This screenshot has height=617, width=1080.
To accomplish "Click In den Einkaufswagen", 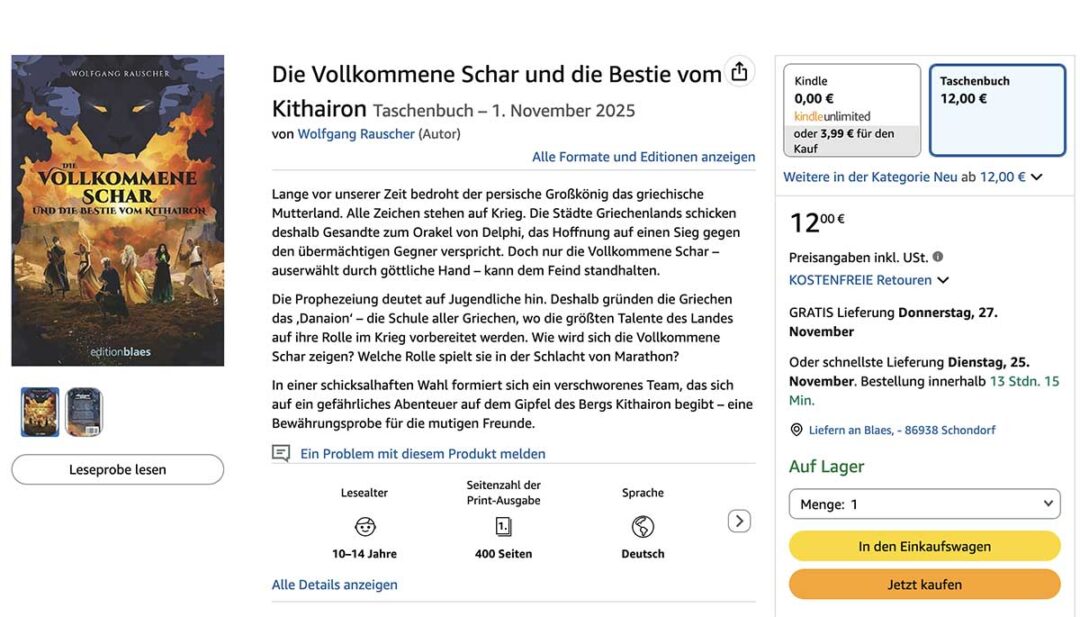I will point(924,546).
